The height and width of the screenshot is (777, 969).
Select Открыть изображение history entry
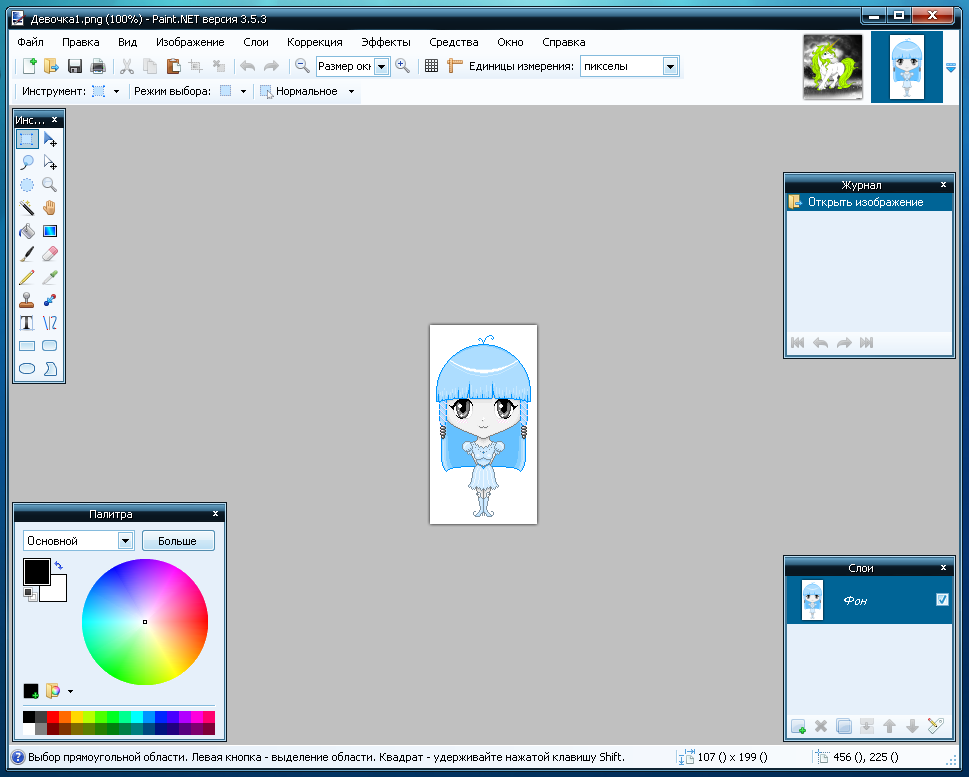click(869, 202)
